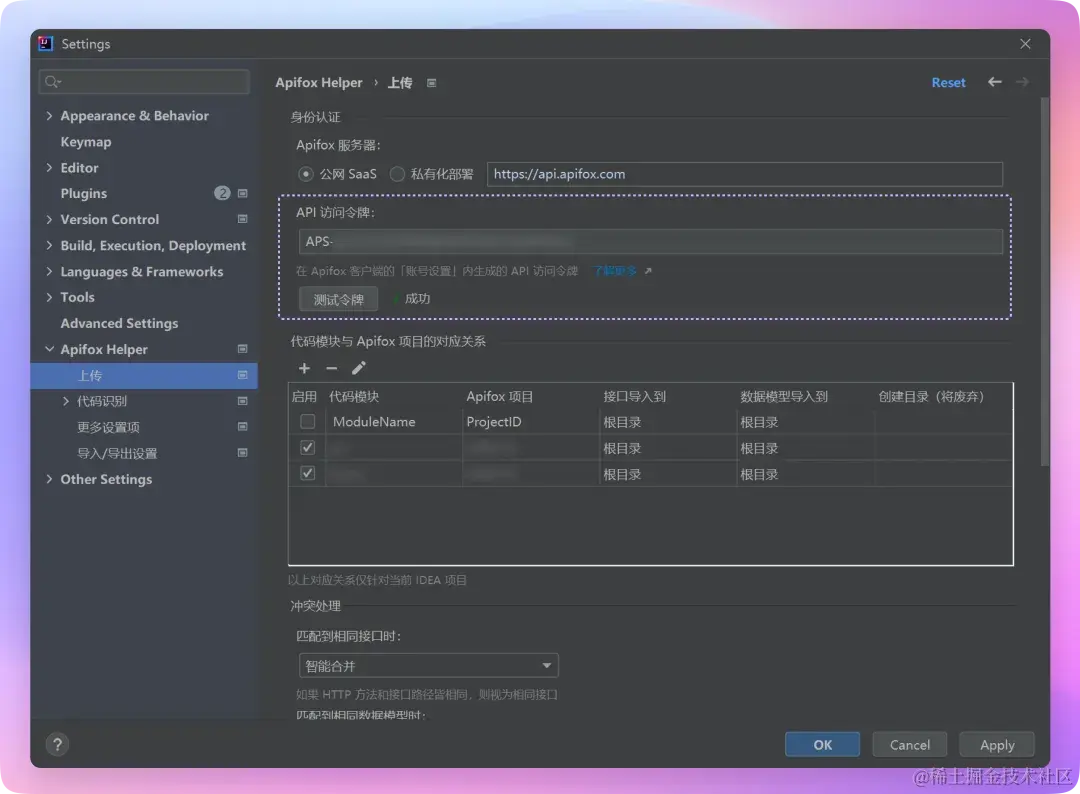Click the project icon on 导入/导出设置 row

click(242, 452)
